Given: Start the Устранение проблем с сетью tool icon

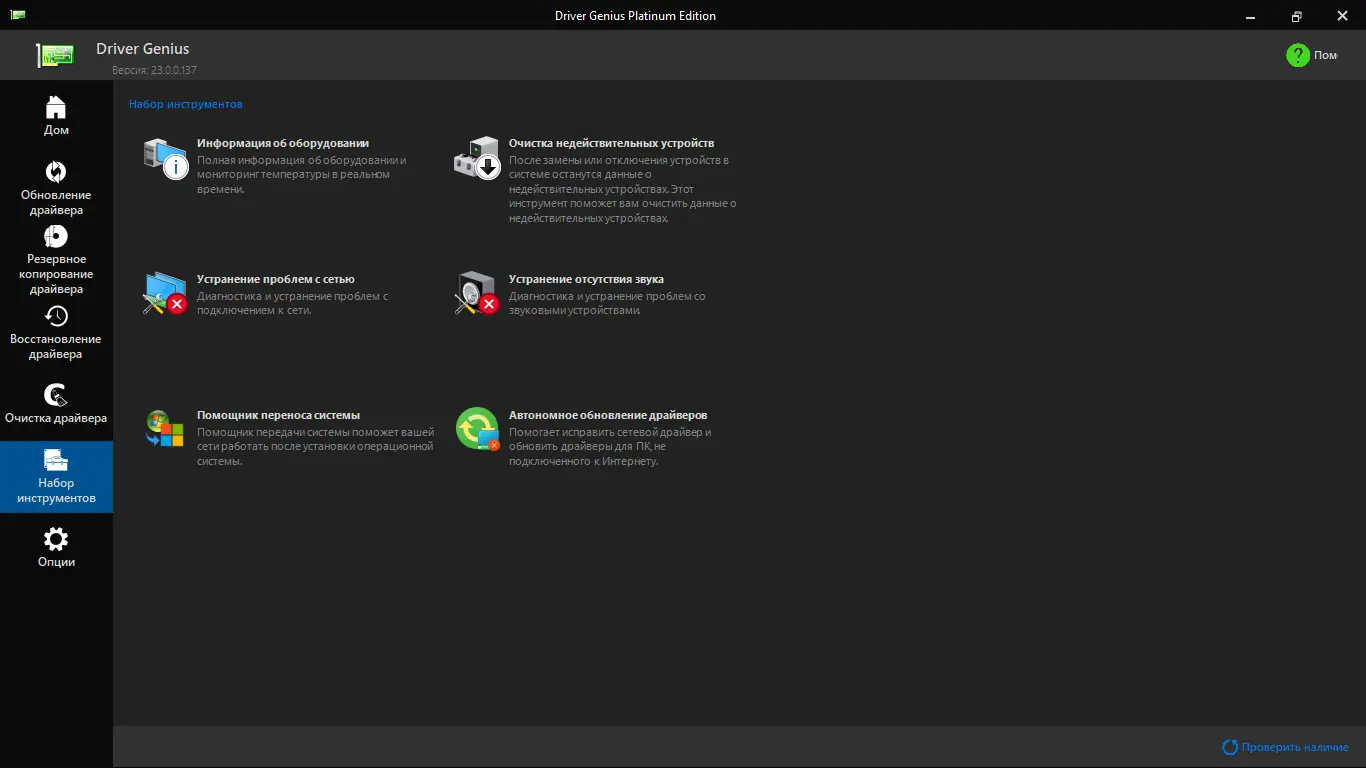Looking at the screenshot, I should pos(165,293).
